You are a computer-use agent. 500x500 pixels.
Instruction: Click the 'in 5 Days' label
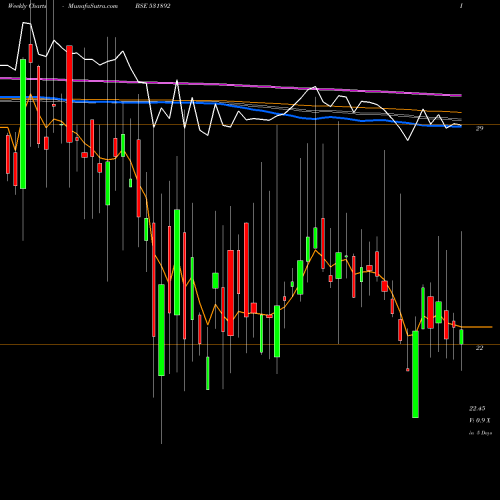480,433
